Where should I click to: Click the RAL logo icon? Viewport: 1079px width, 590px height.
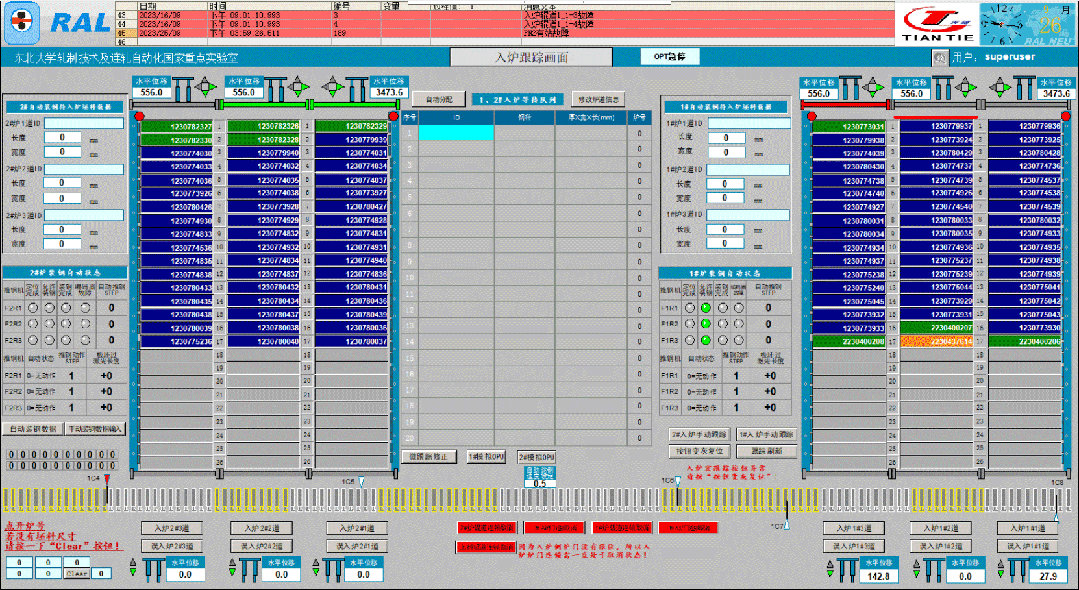coord(23,23)
